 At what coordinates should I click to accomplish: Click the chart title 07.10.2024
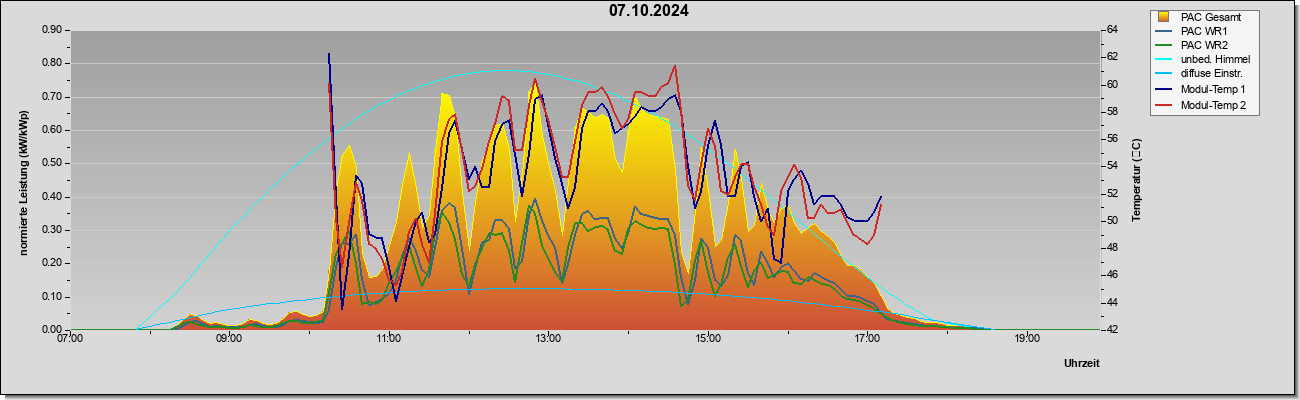tap(649, 11)
